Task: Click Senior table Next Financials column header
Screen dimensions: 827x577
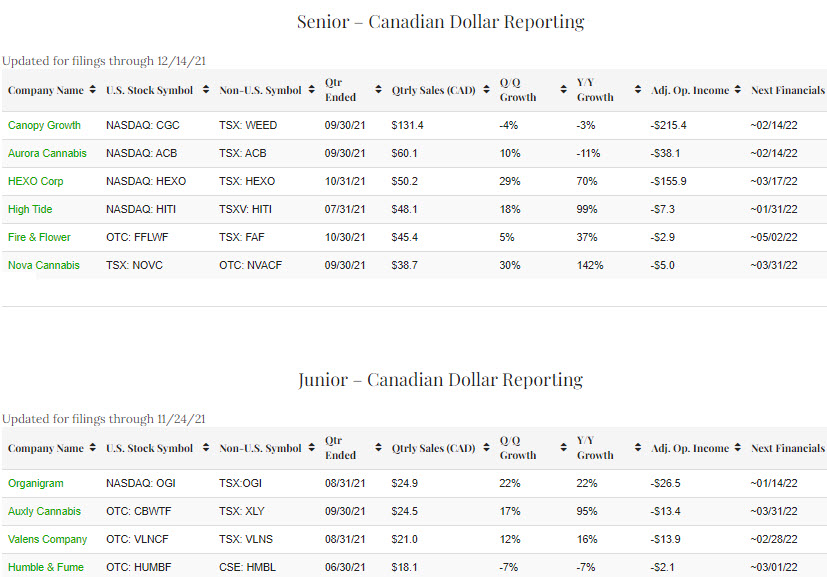Action: click(787, 90)
